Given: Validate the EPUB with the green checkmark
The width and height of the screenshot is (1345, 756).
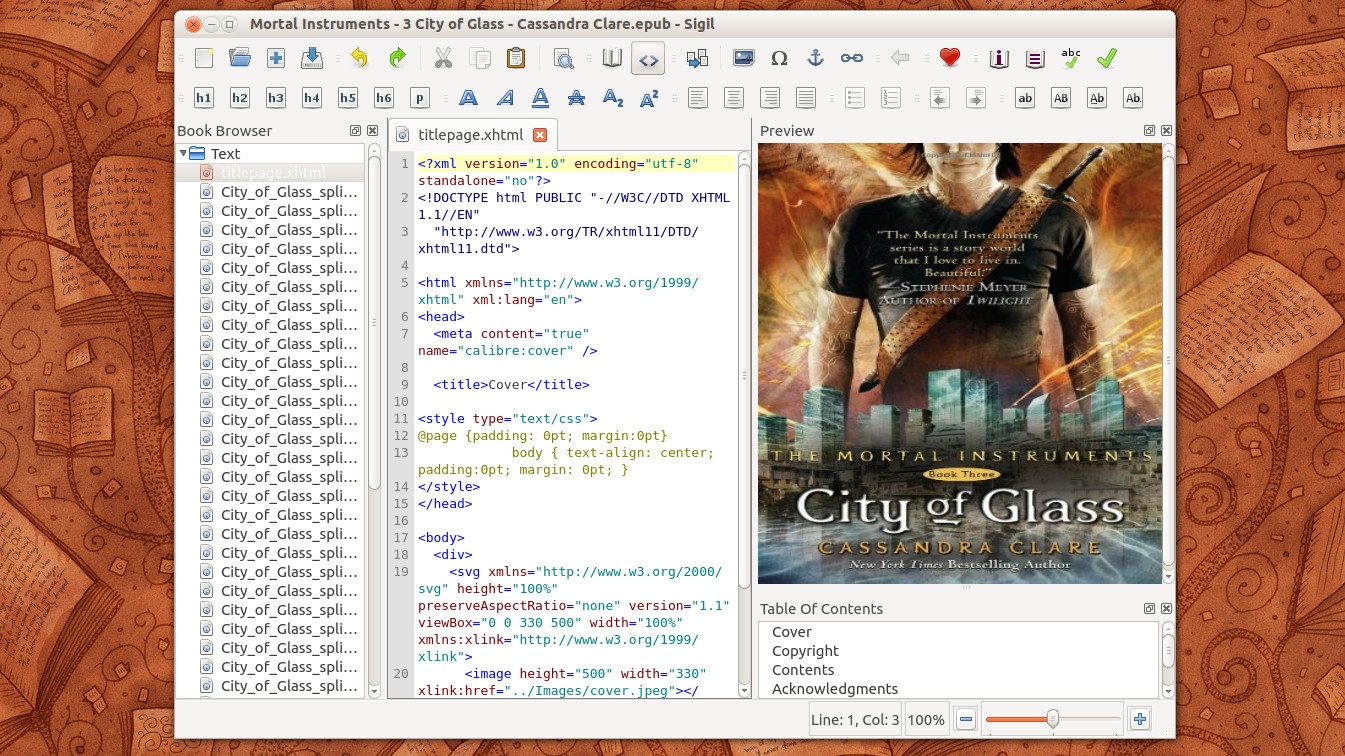Looking at the screenshot, I should coord(1106,58).
